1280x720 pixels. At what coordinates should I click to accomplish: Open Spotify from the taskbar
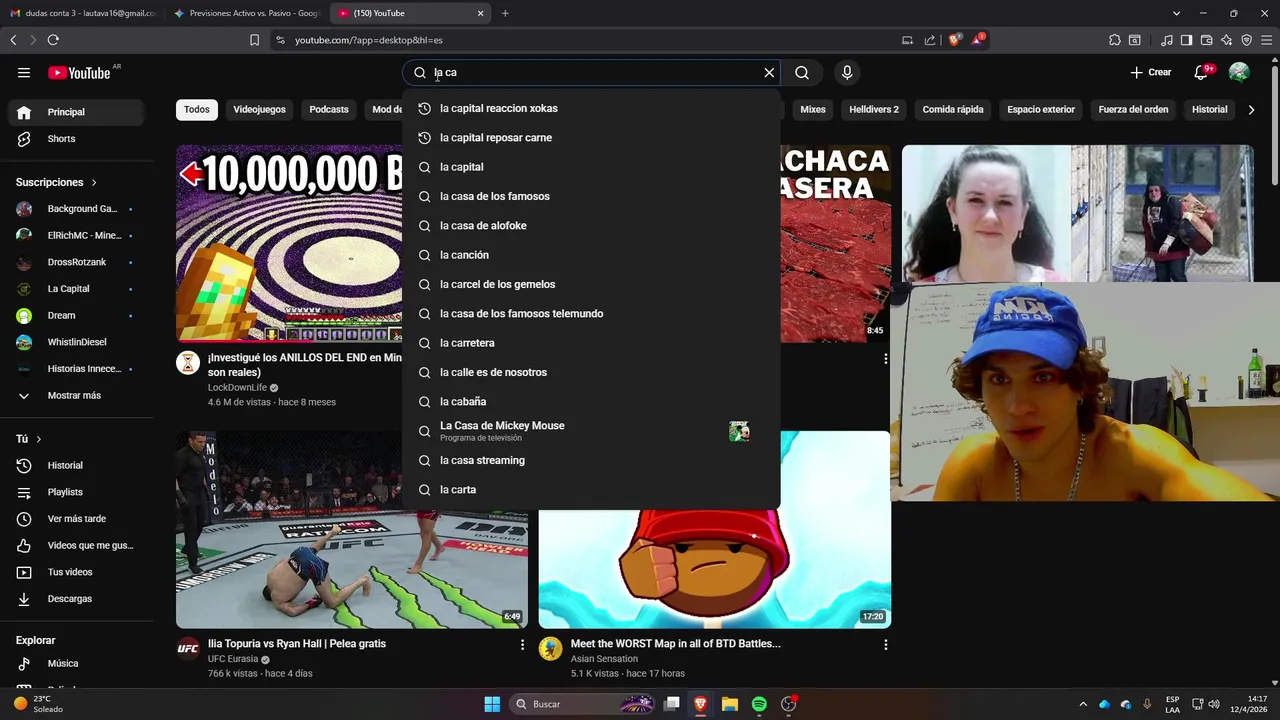(x=759, y=704)
